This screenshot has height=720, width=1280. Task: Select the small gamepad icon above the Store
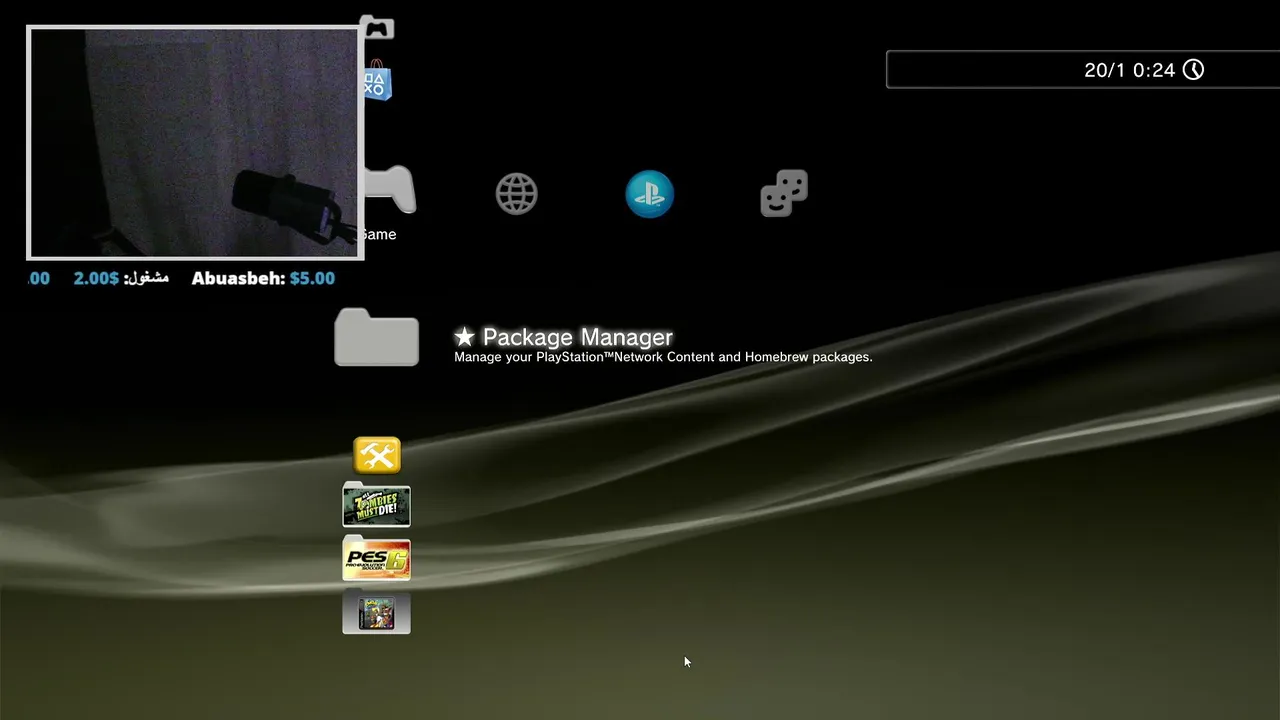pyautogui.click(x=378, y=28)
